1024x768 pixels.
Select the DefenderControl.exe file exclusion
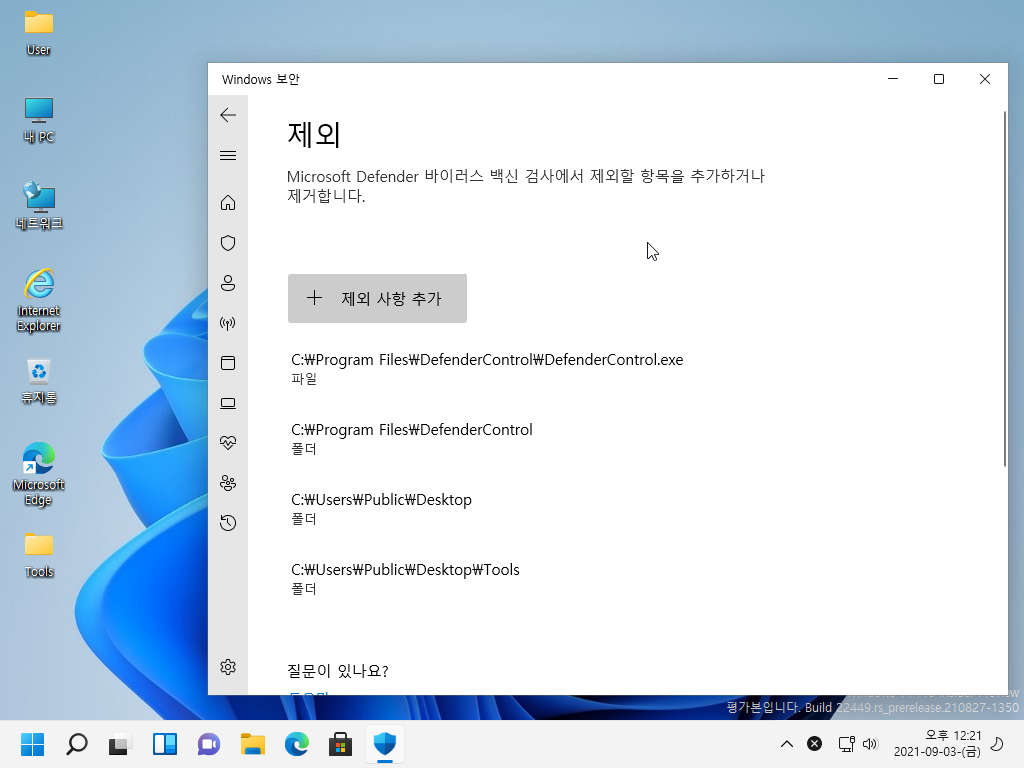pyautogui.click(x=487, y=368)
